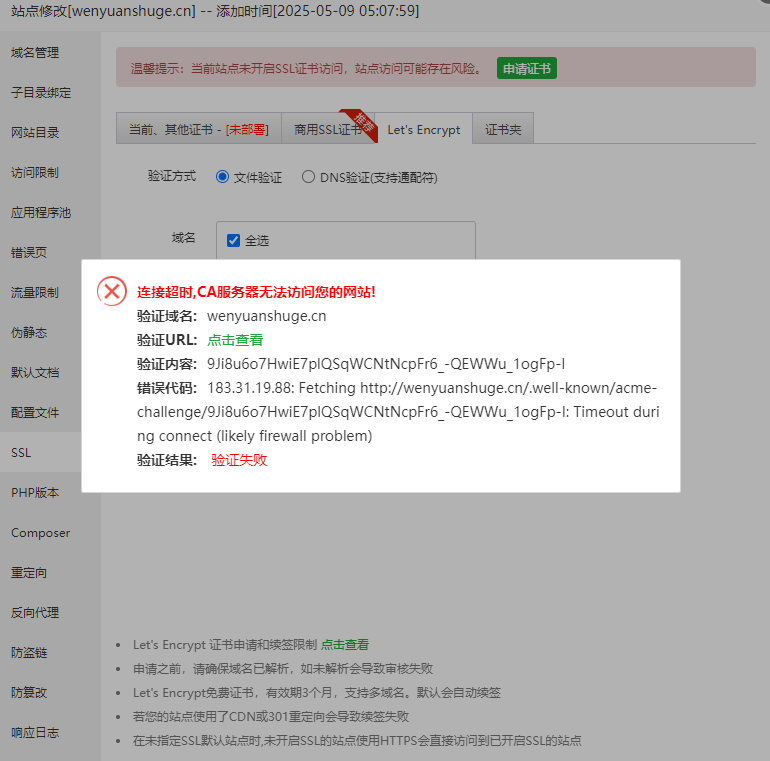Open 子目录绑定 settings
The width and height of the screenshot is (770, 761).
pyautogui.click(x=41, y=92)
